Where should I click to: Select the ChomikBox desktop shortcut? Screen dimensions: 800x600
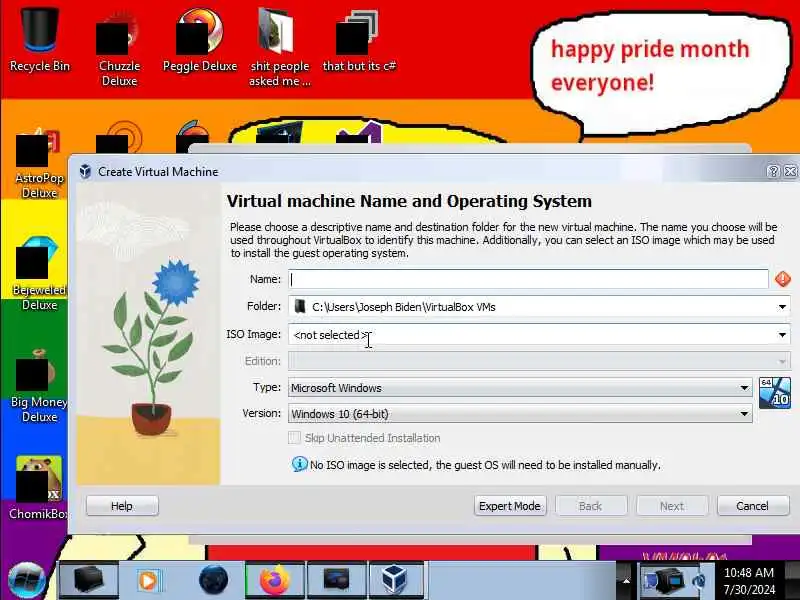[x=39, y=489]
